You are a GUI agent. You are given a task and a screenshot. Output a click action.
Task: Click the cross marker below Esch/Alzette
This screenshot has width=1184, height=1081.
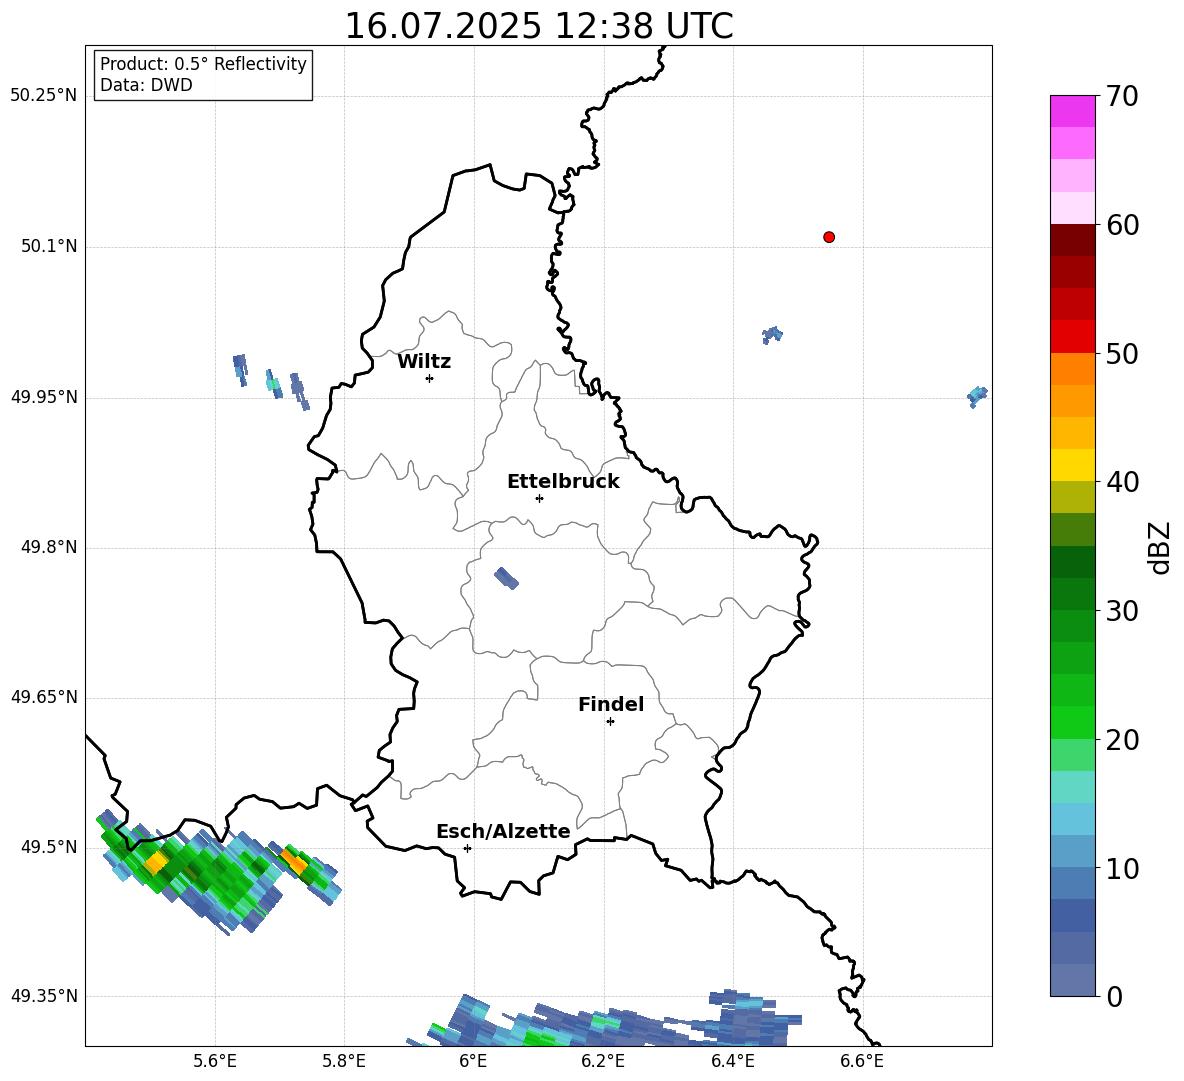pos(467,848)
